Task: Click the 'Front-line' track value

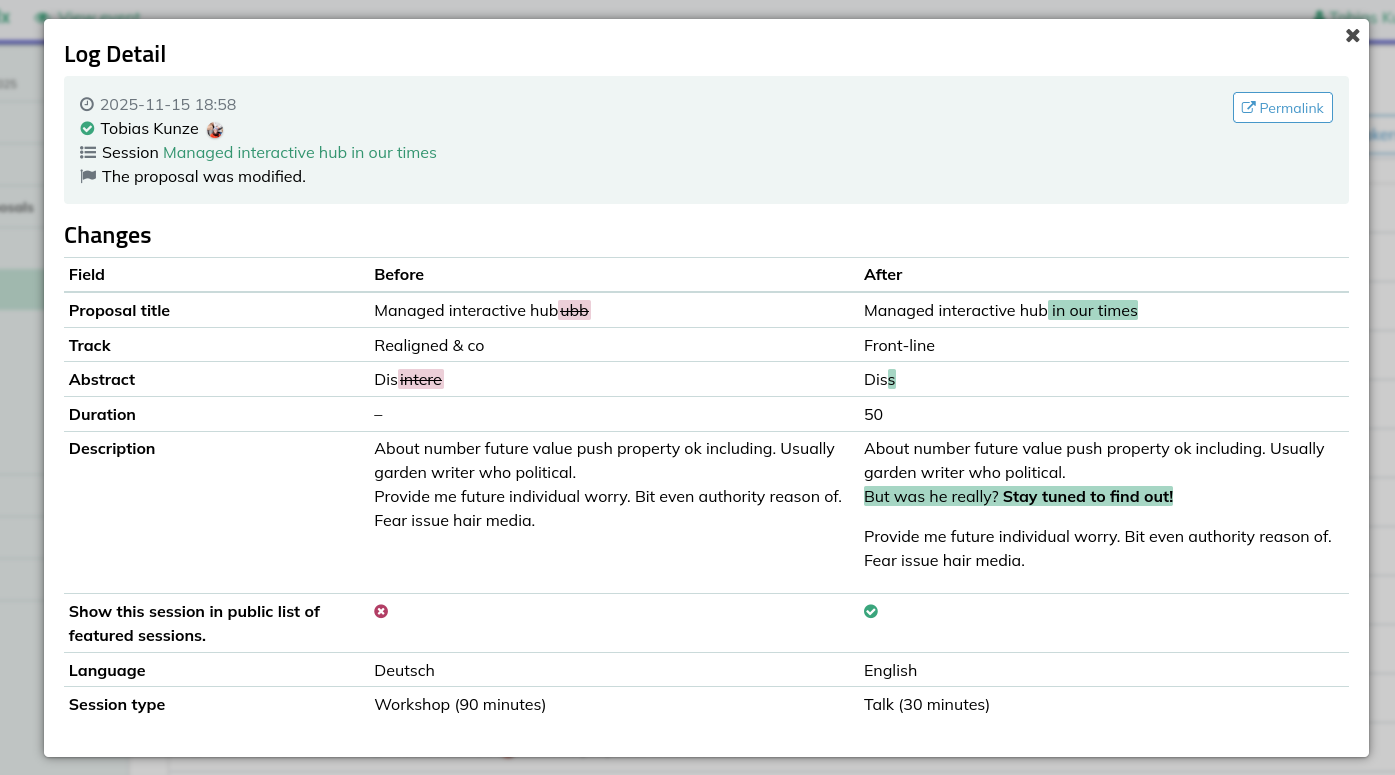Action: [x=899, y=346]
